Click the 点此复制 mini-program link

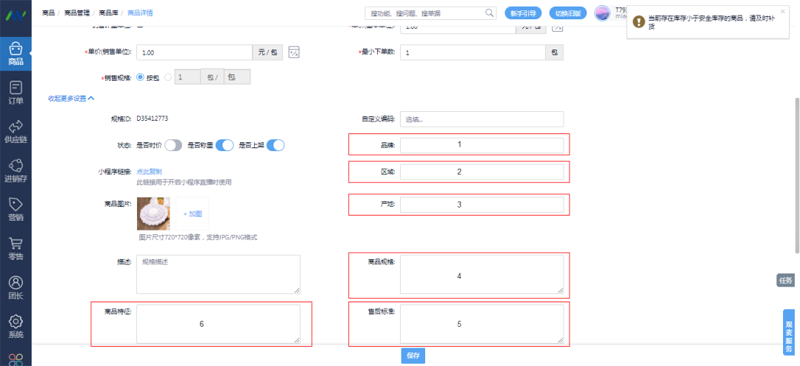coord(149,172)
